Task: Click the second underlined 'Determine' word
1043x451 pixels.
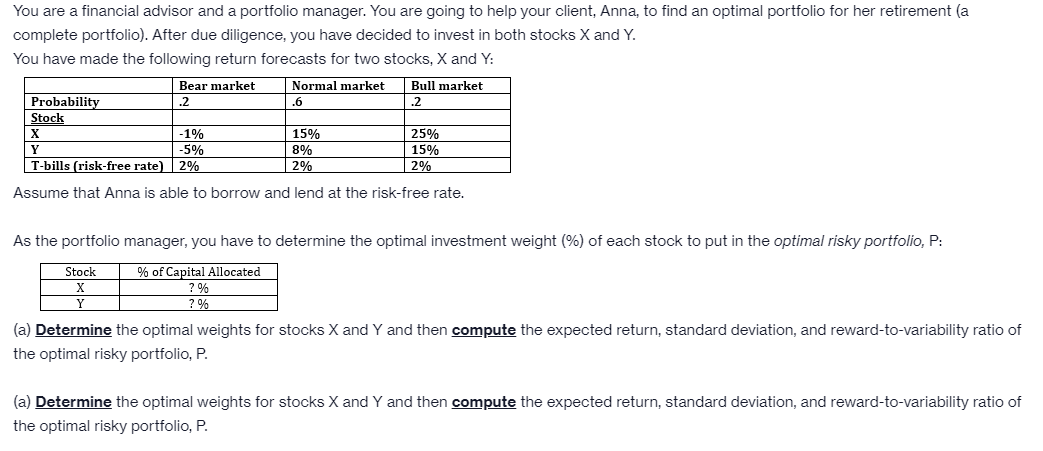Action: pos(73,402)
